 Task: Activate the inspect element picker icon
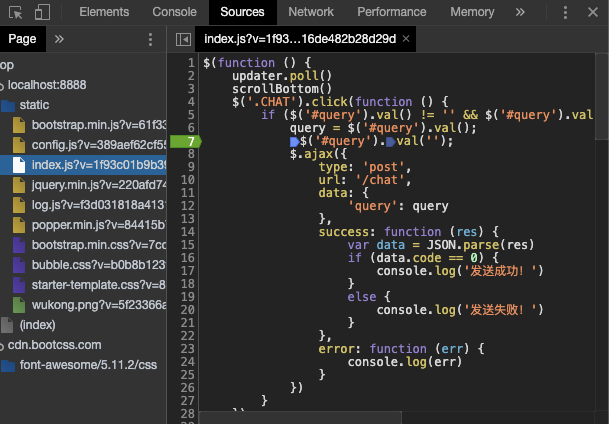tap(16, 12)
